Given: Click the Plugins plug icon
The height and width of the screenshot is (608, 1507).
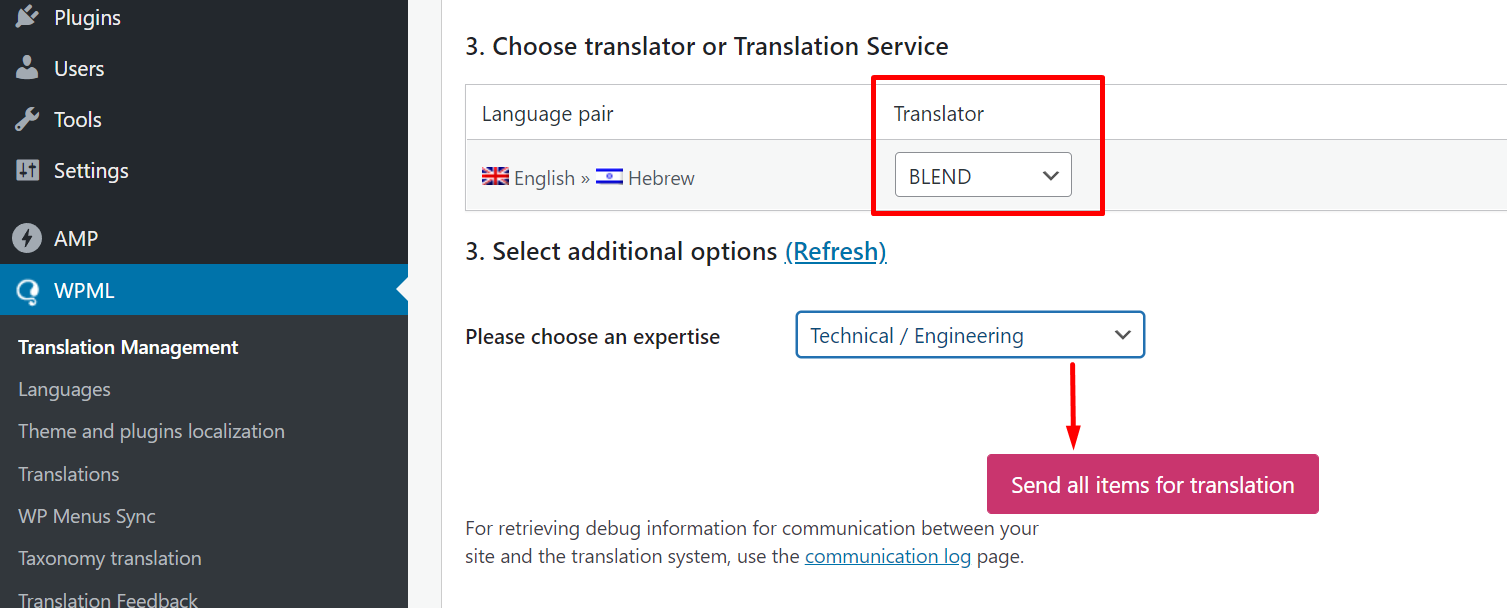Looking at the screenshot, I should [x=27, y=17].
